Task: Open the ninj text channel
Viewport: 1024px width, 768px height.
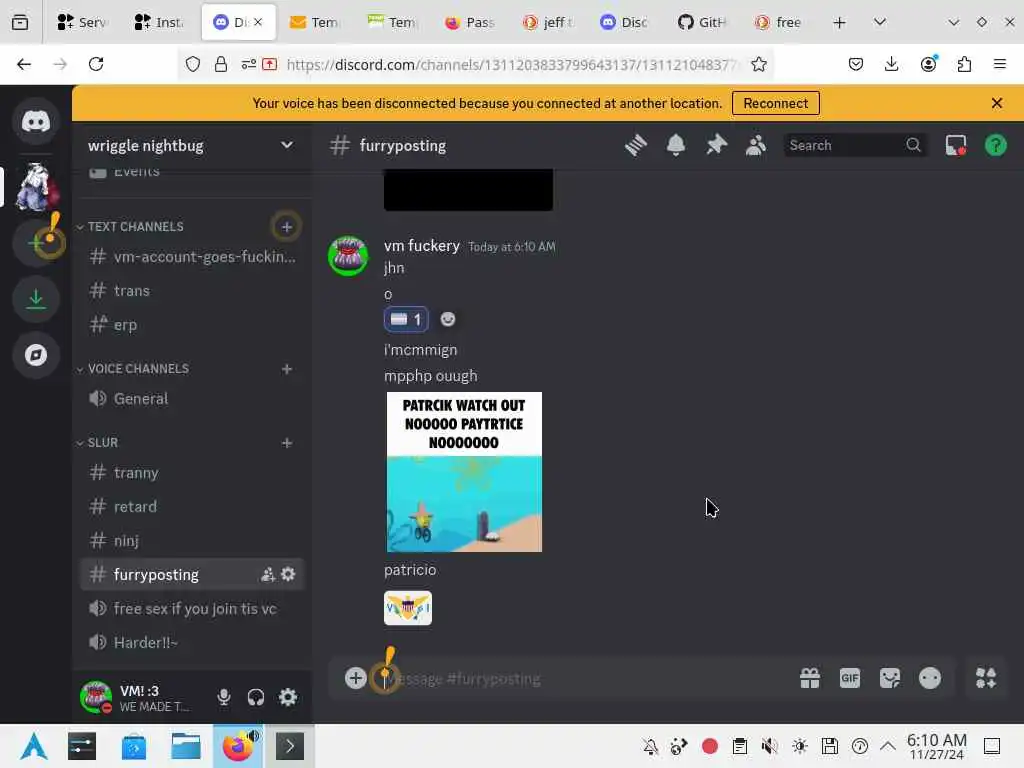Action: click(x=192, y=541)
